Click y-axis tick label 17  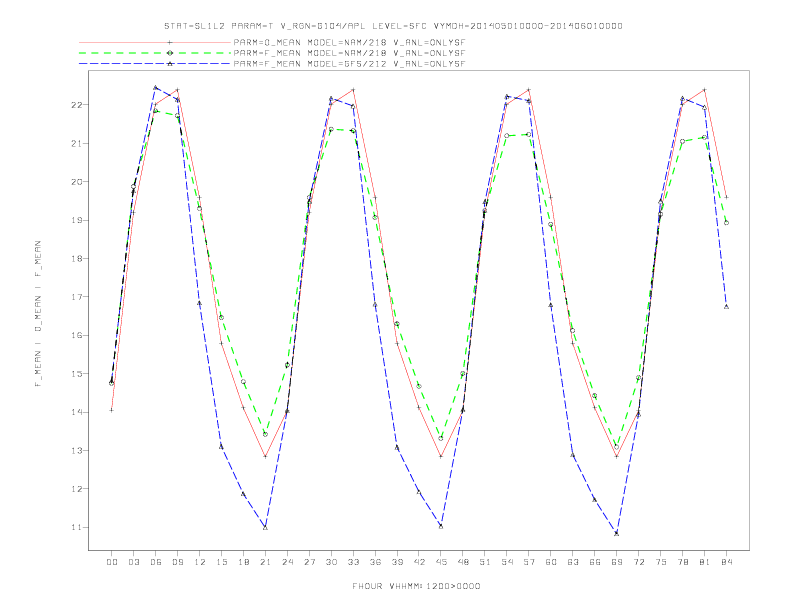coord(76,297)
